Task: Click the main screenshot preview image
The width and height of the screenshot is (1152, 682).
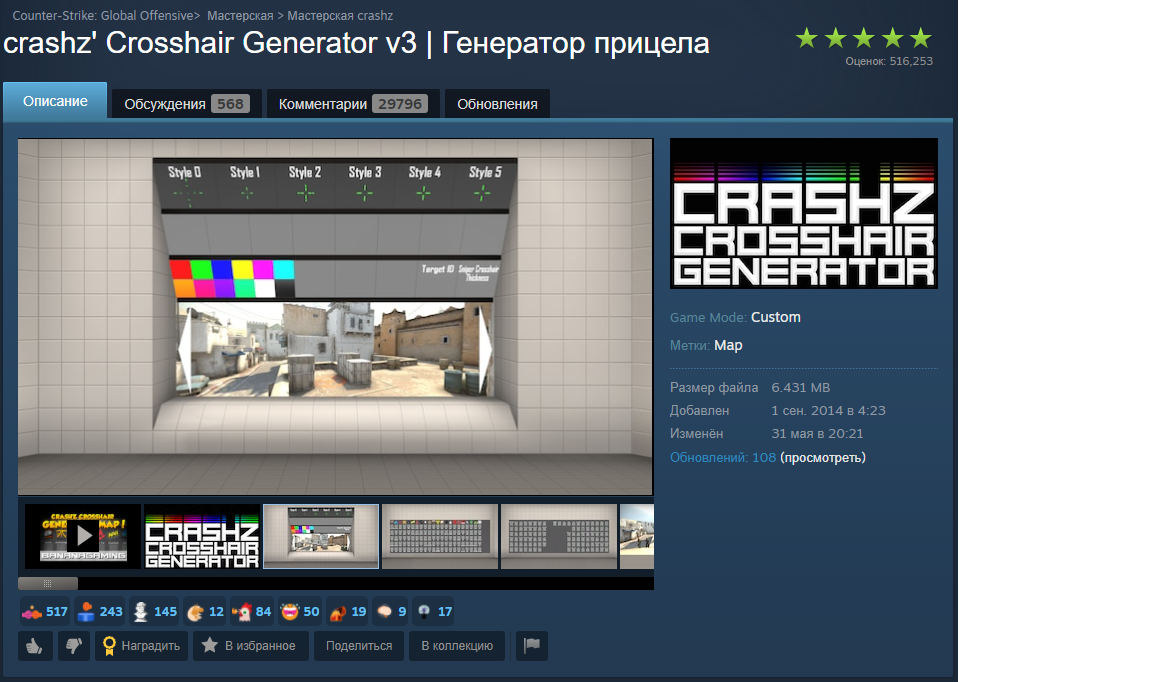Action: point(336,317)
